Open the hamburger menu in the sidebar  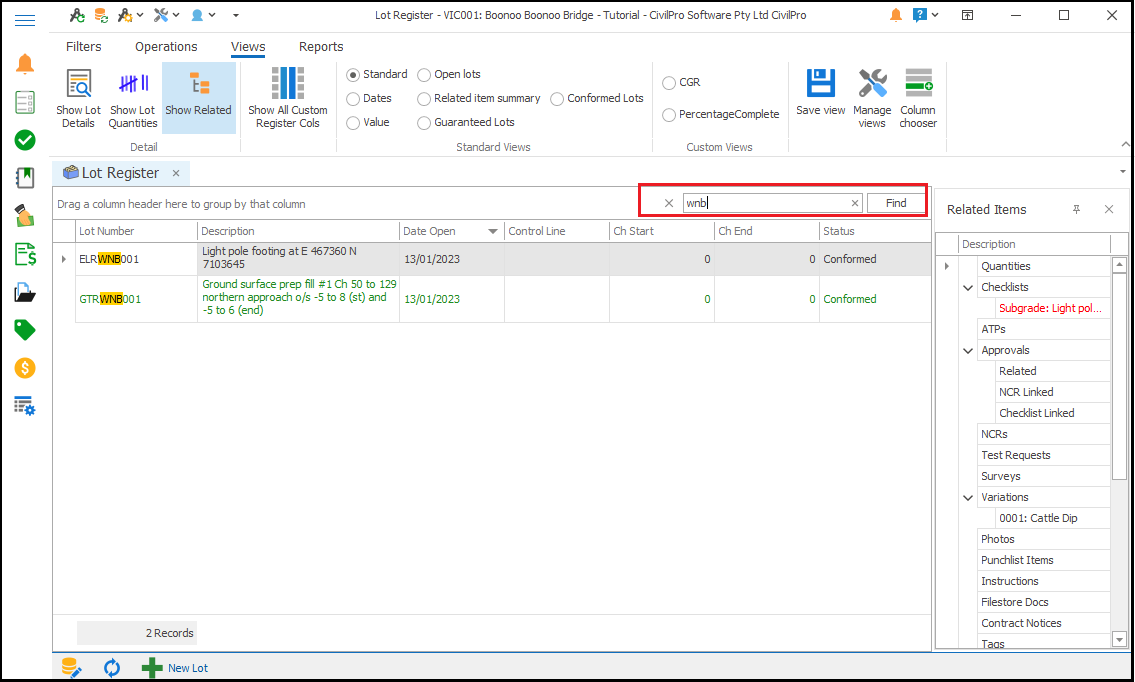25,20
